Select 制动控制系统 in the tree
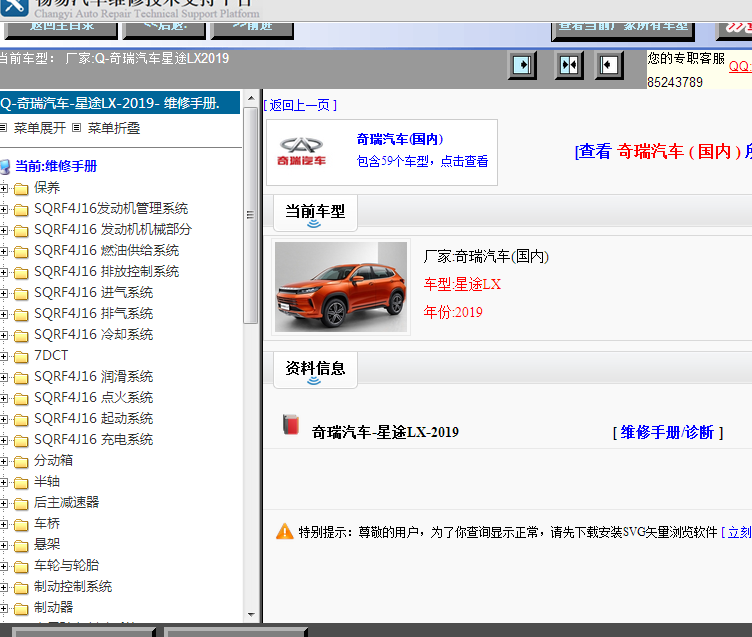Image resolution: width=752 pixels, height=637 pixels. click(x=73, y=587)
